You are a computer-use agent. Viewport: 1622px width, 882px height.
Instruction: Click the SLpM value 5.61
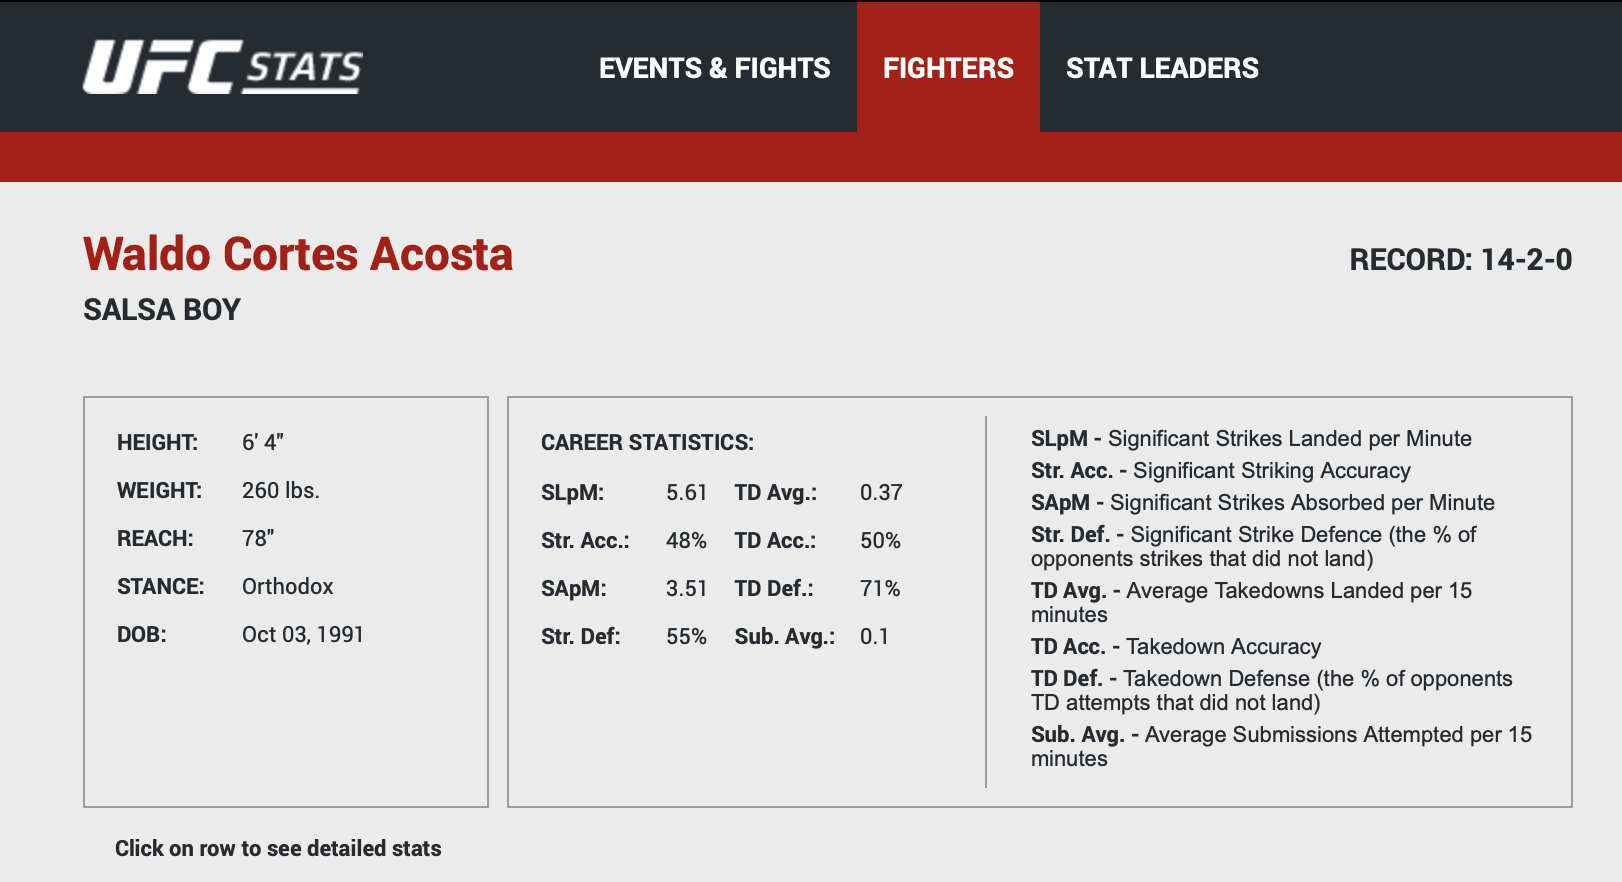(686, 492)
